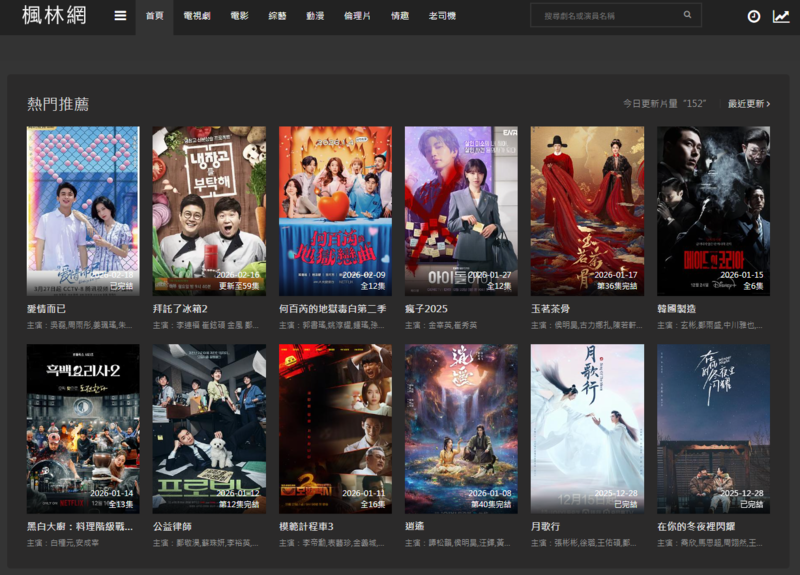Open the rankings chart icon
This screenshot has width=800, height=575.
(x=781, y=17)
